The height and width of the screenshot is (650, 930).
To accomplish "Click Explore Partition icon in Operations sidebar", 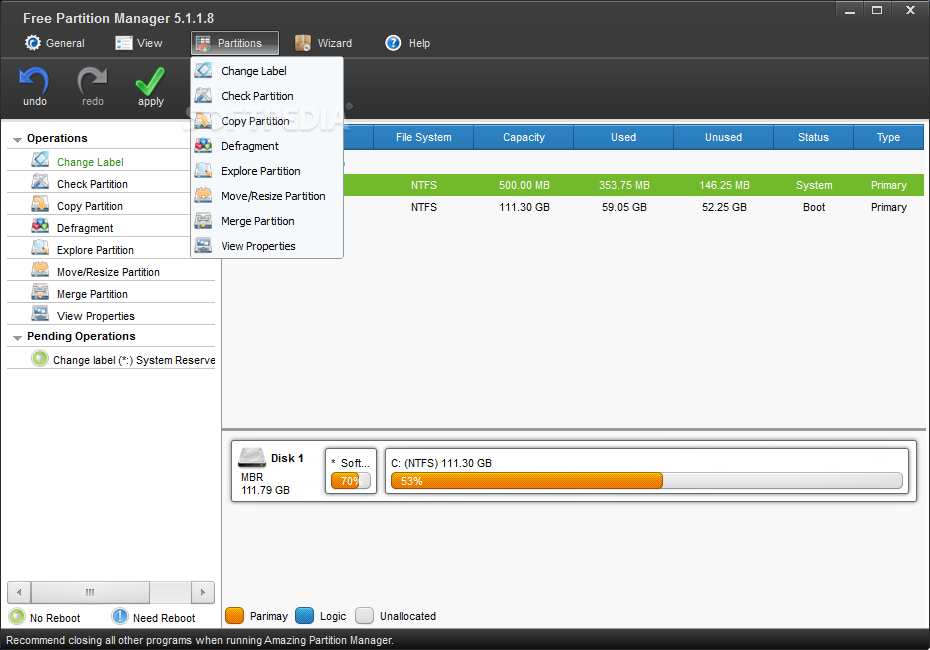I will 40,248.
